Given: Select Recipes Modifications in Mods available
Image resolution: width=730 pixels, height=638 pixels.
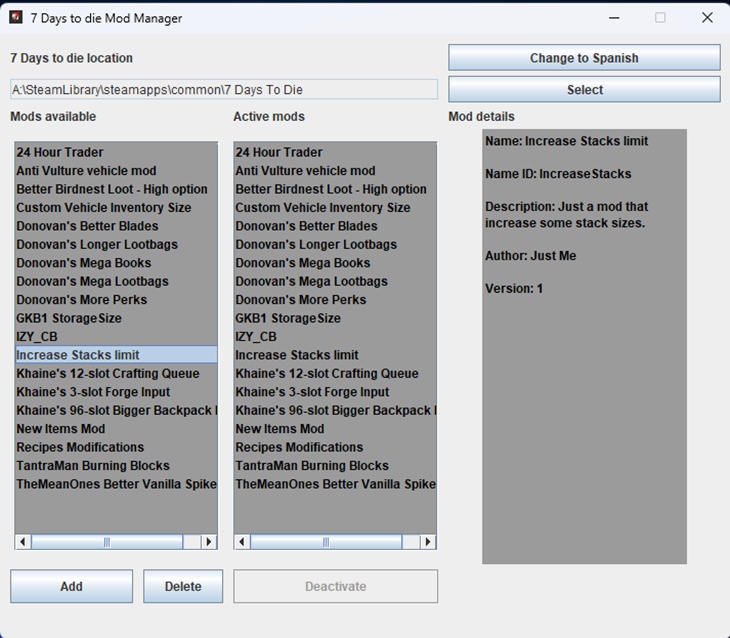Looking at the screenshot, I should [116, 447].
